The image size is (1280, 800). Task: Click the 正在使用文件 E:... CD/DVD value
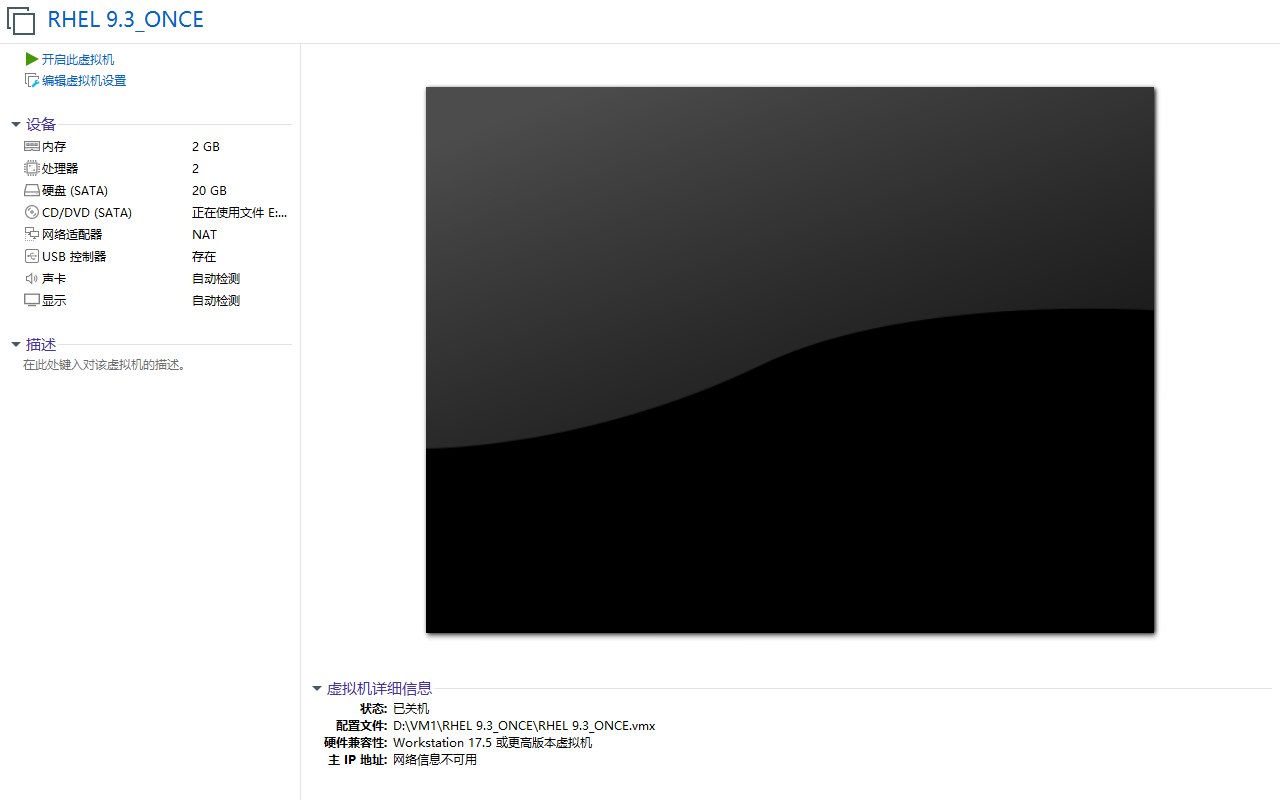coord(240,212)
